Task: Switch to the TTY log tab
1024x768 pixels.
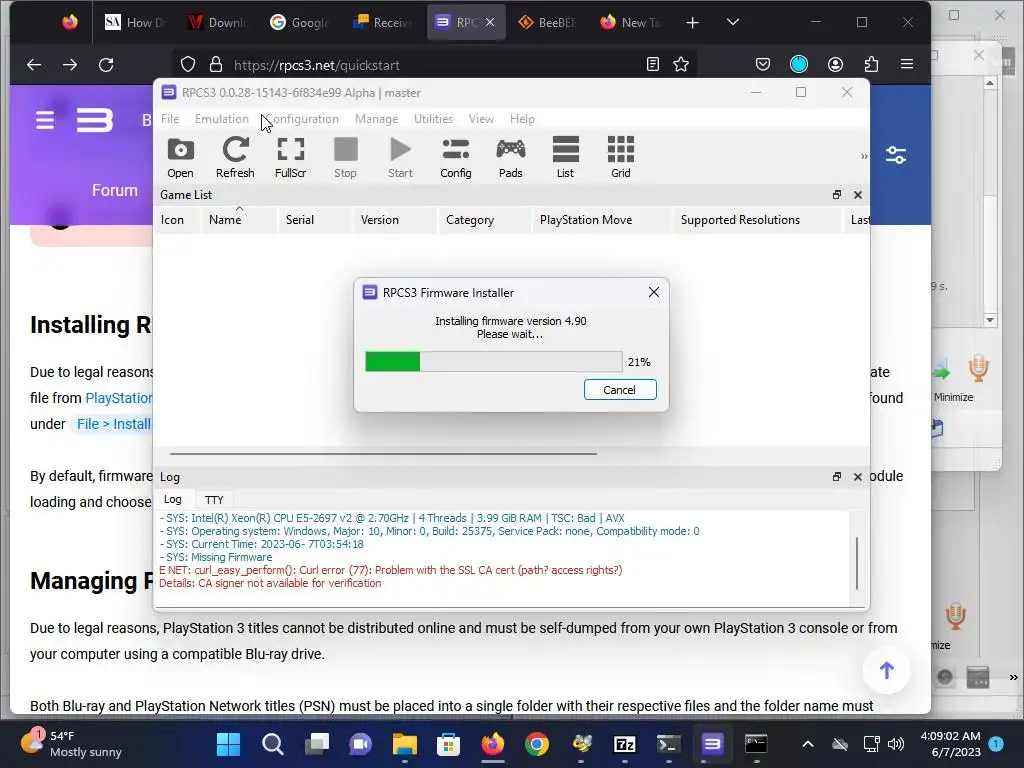Action: (x=214, y=500)
